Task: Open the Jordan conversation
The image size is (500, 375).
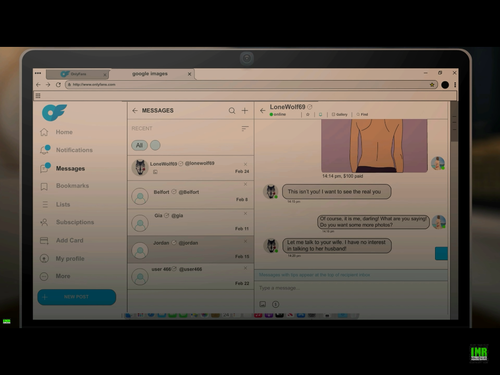Action: tap(191, 249)
